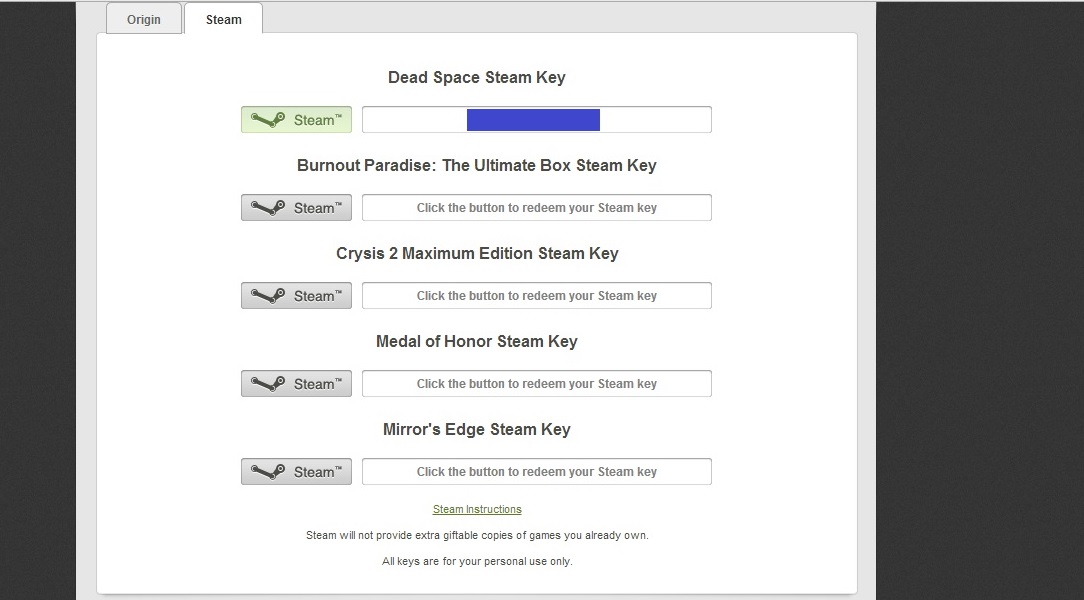Hit the Mirror's Edge Steam redeem button

[x=296, y=472]
